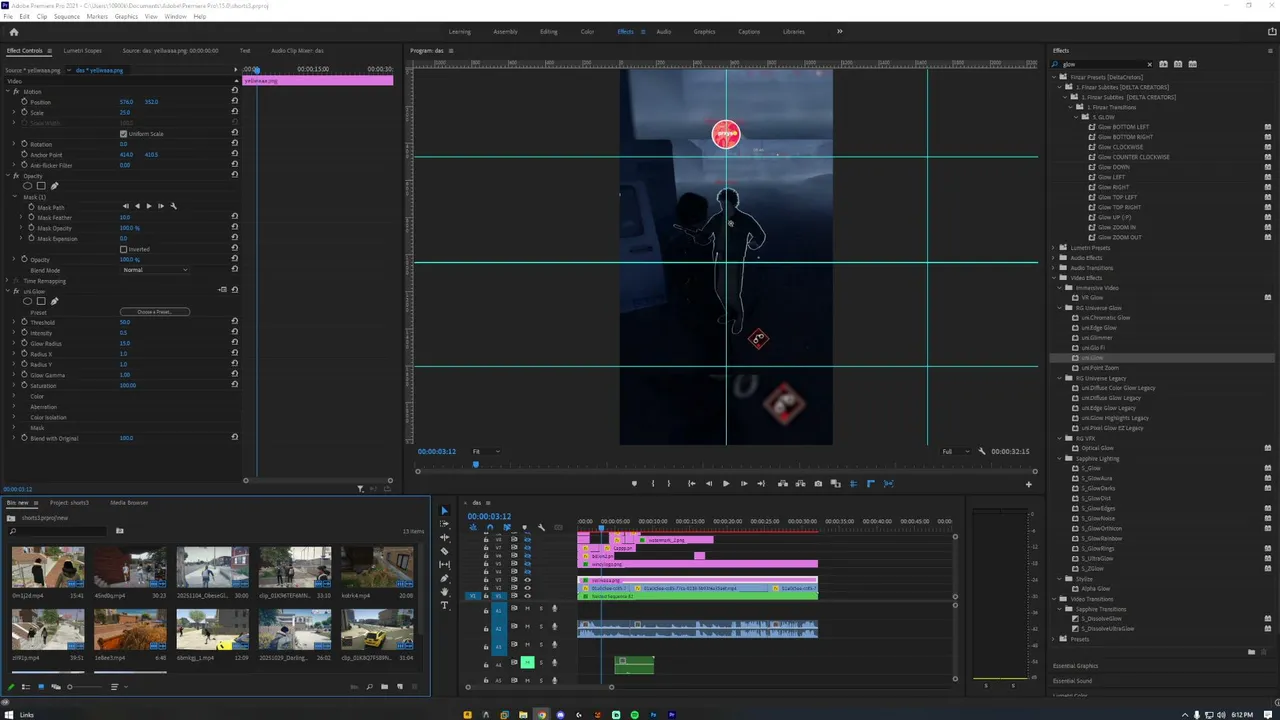This screenshot has width=1280, height=720.
Task: Play the program monitor
Action: click(726, 483)
